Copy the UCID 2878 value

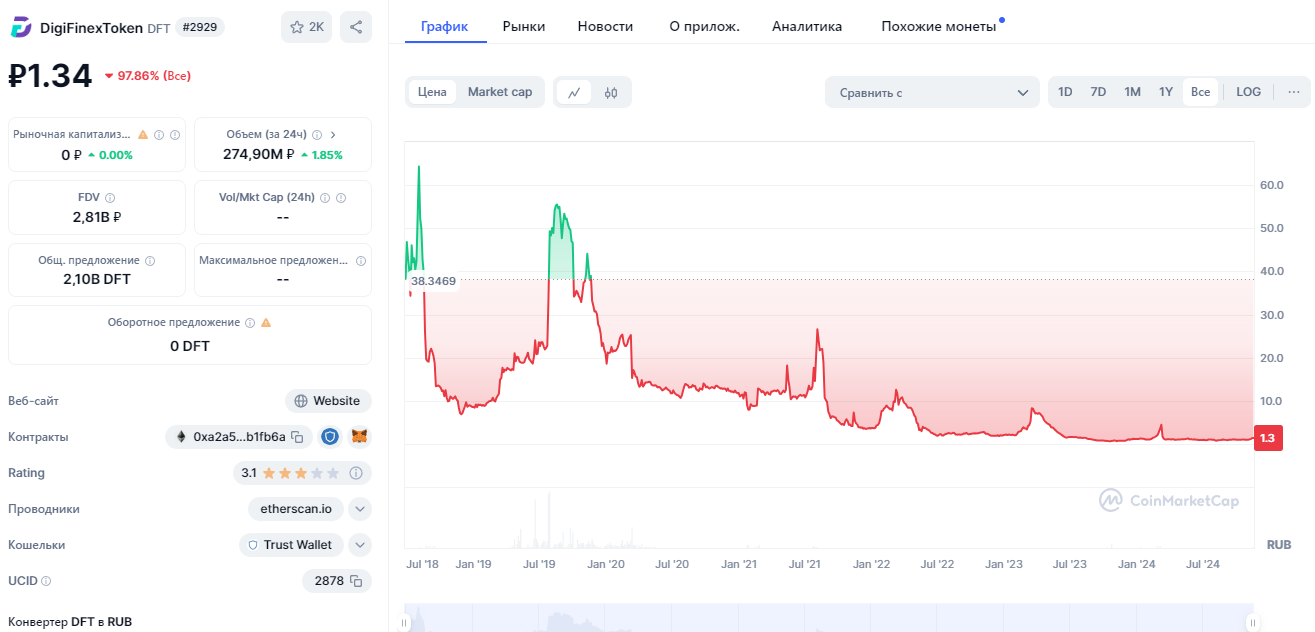pos(358,581)
